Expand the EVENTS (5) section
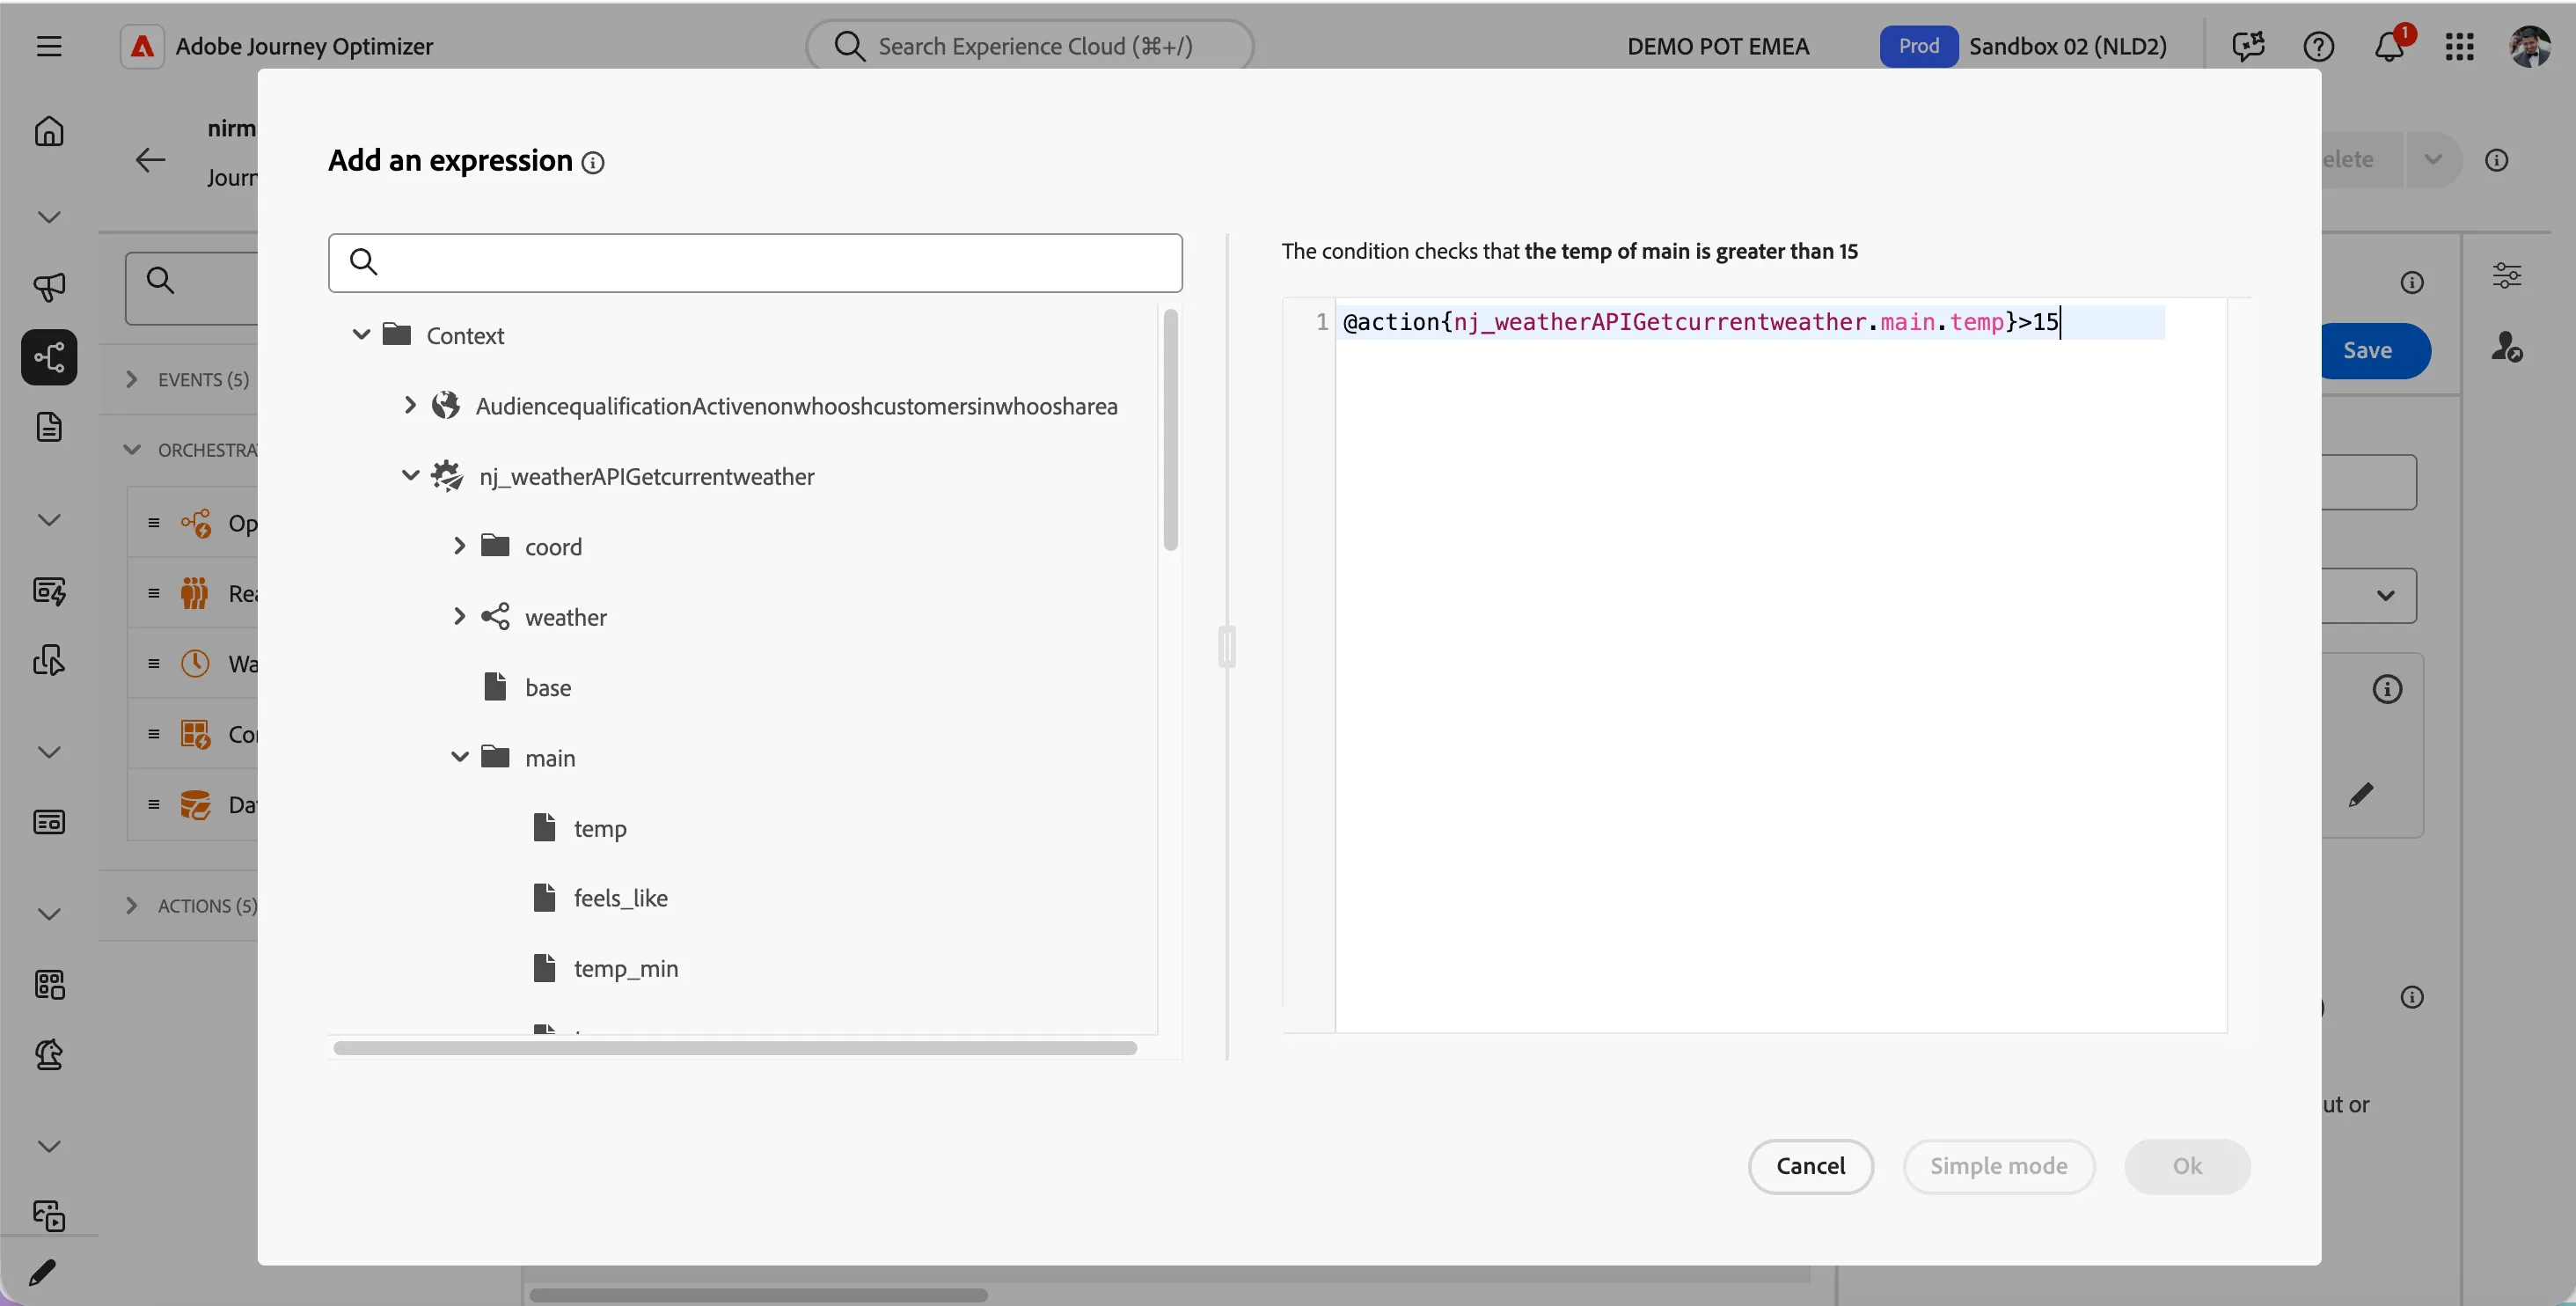The height and width of the screenshot is (1306, 2576). (131, 379)
